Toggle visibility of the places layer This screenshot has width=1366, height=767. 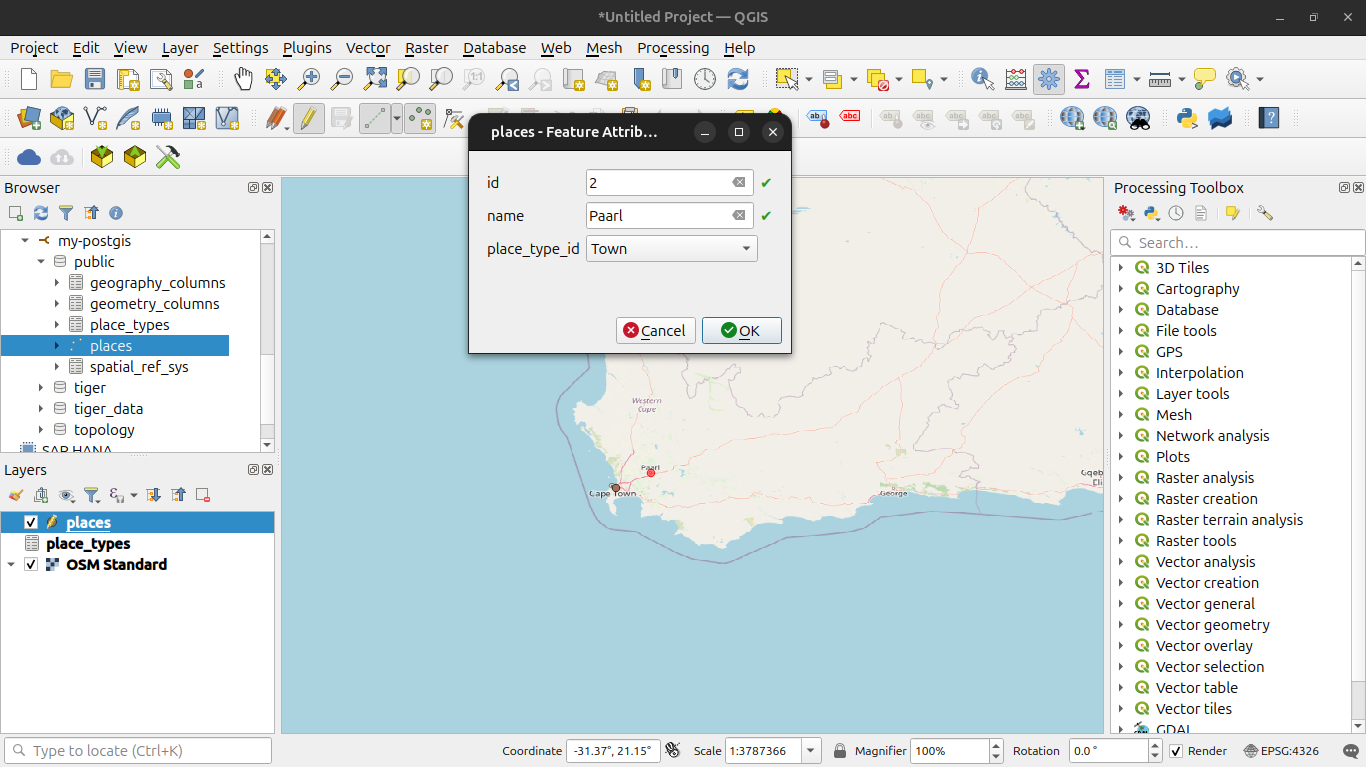pyautogui.click(x=31, y=522)
